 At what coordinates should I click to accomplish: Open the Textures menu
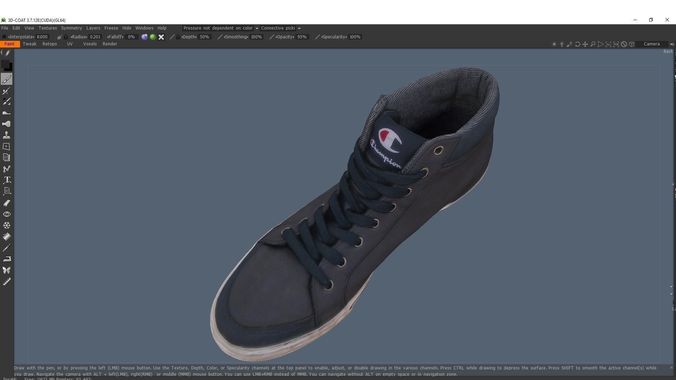tap(48, 28)
